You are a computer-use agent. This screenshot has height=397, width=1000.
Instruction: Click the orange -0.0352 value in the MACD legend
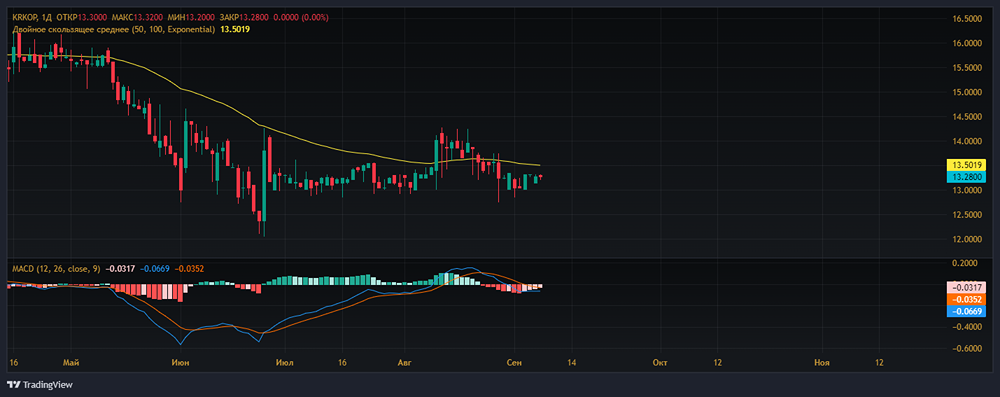coord(189,269)
